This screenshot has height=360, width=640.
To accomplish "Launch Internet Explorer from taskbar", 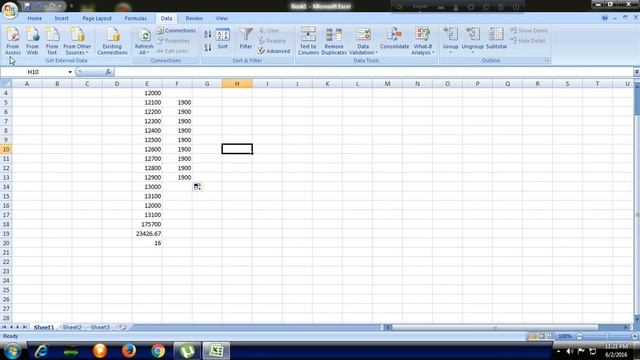I will point(41,351).
